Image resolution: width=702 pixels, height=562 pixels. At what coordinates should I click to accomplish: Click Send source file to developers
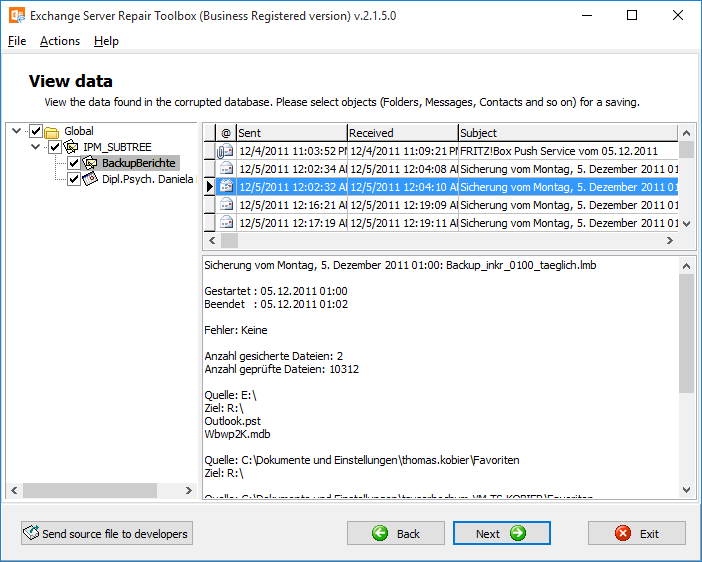[x=107, y=533]
